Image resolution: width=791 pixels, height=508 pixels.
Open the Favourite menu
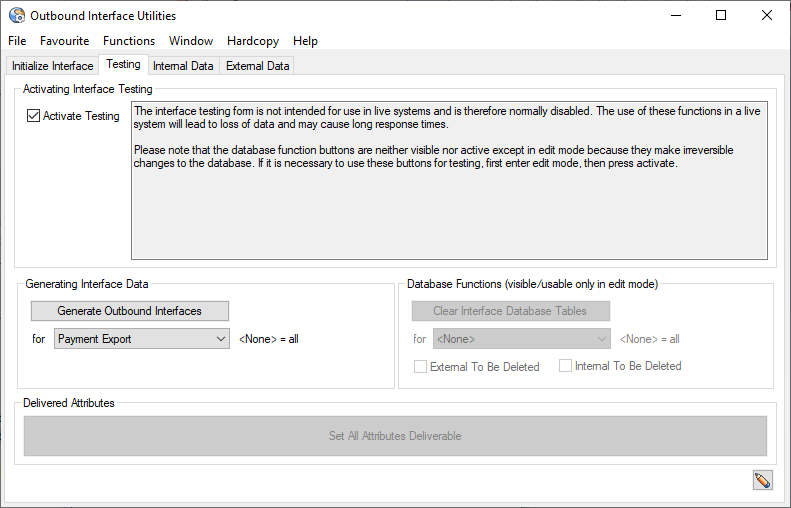coord(64,41)
